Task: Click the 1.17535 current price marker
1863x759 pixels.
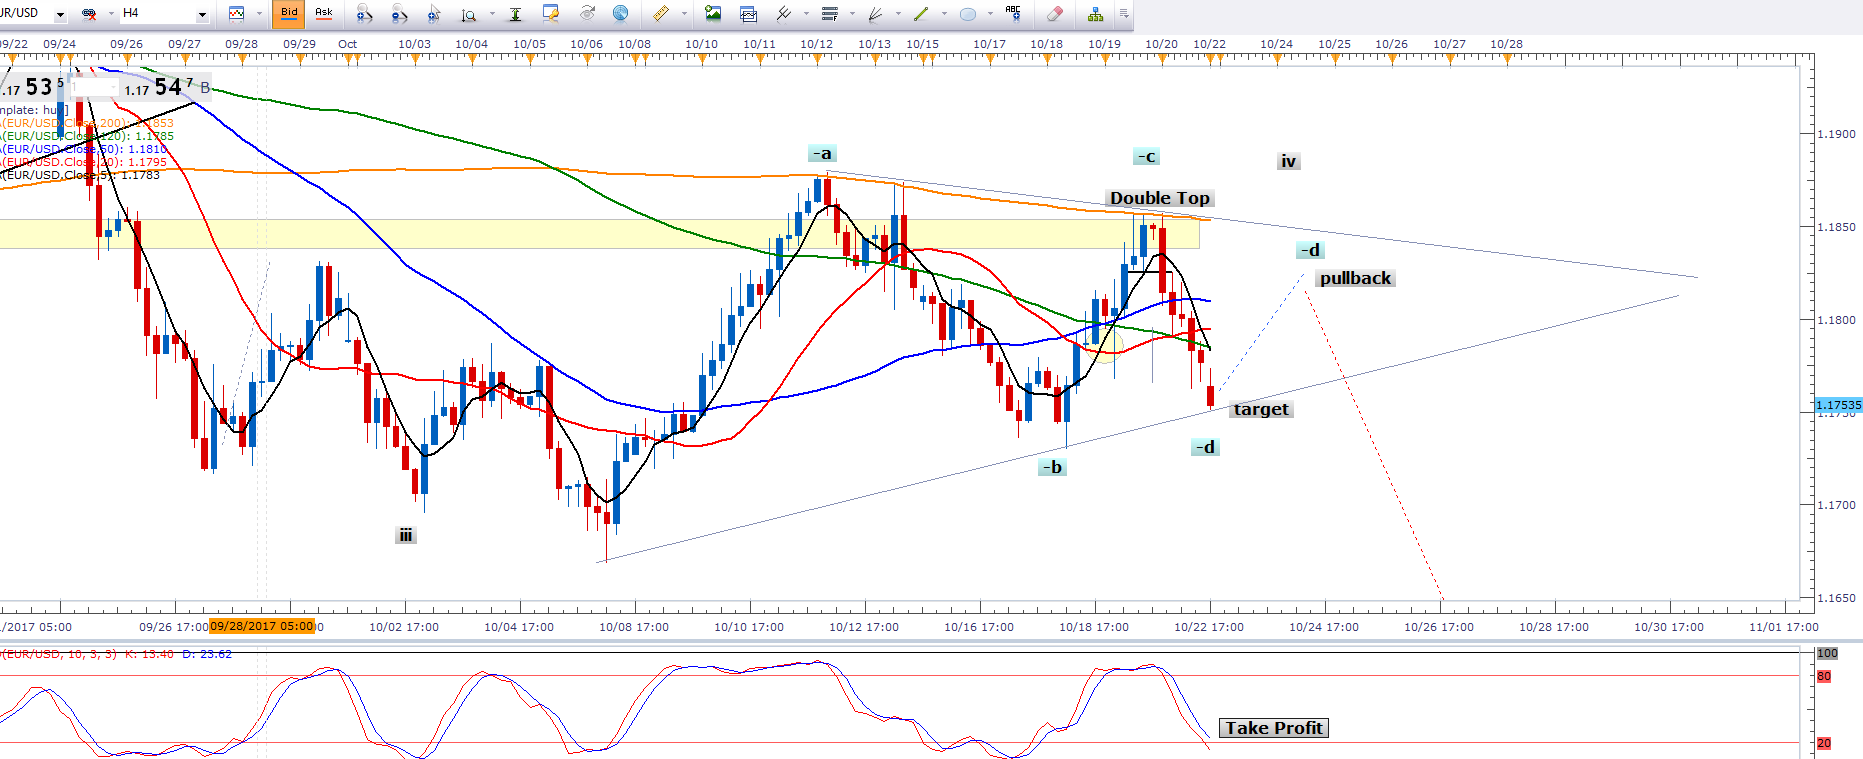Action: 1838,405
